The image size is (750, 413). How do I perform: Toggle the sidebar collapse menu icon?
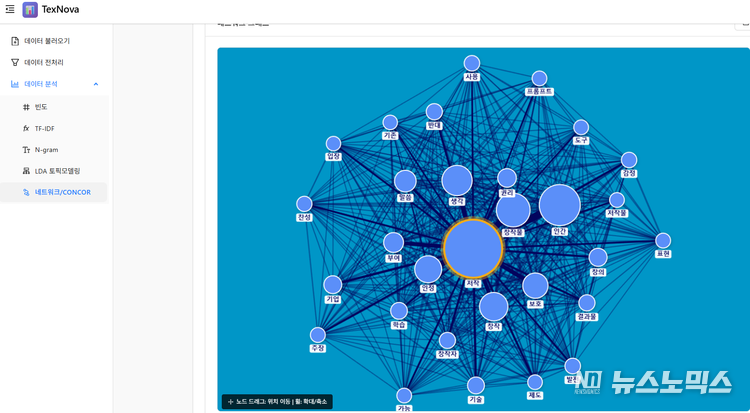coord(9,10)
